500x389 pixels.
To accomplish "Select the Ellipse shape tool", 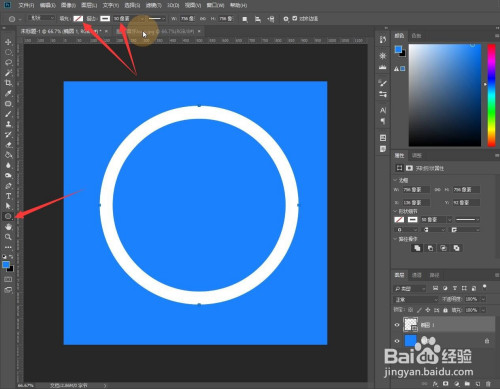I will pyautogui.click(x=8, y=216).
